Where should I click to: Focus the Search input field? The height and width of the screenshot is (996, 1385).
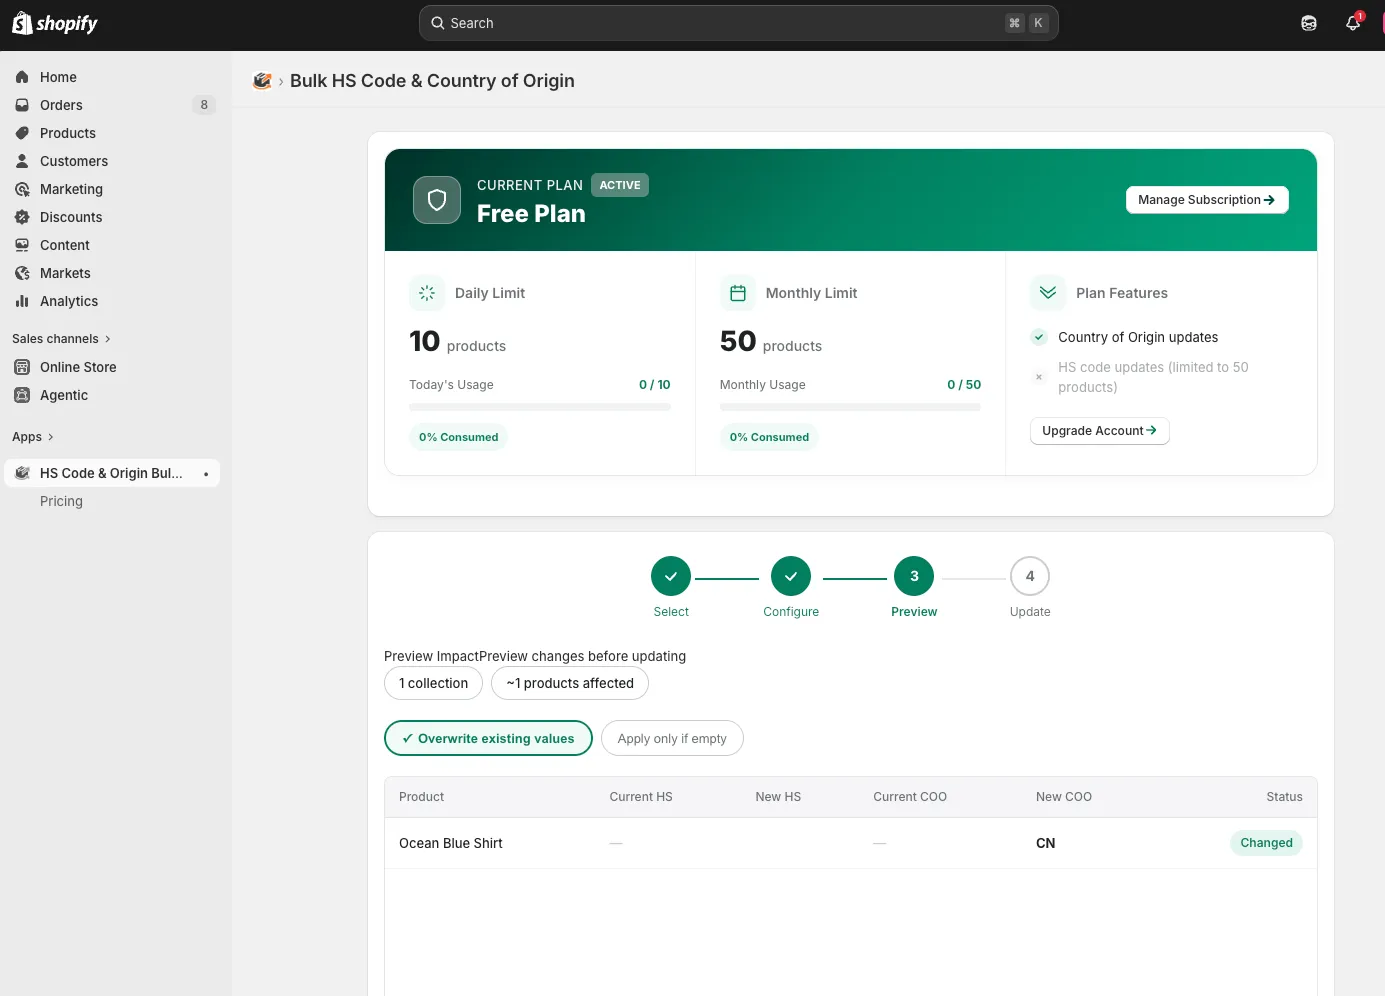coord(738,23)
